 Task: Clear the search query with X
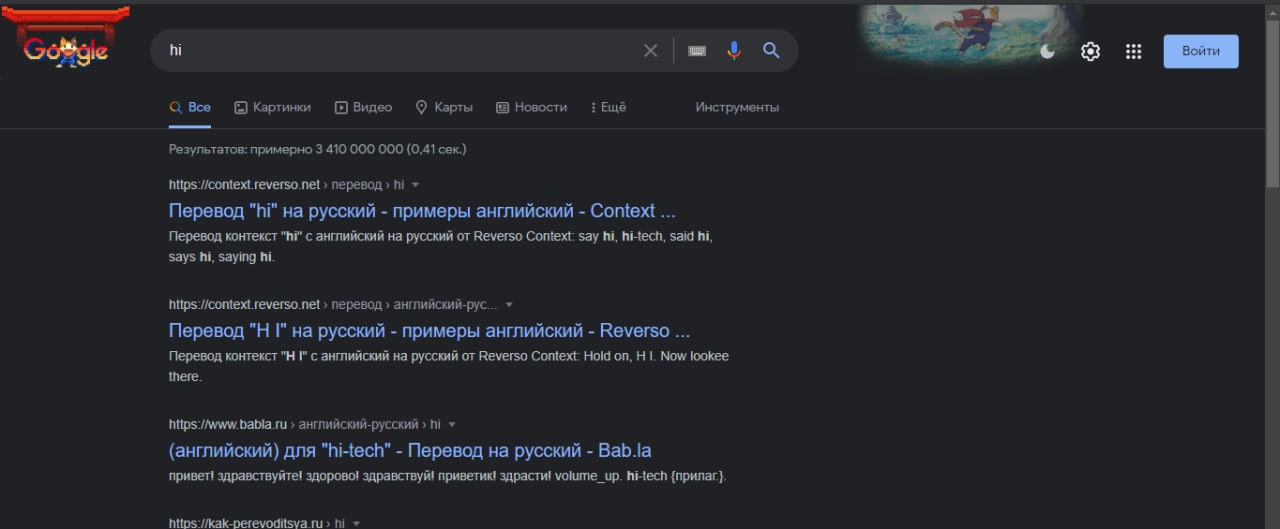click(x=651, y=50)
